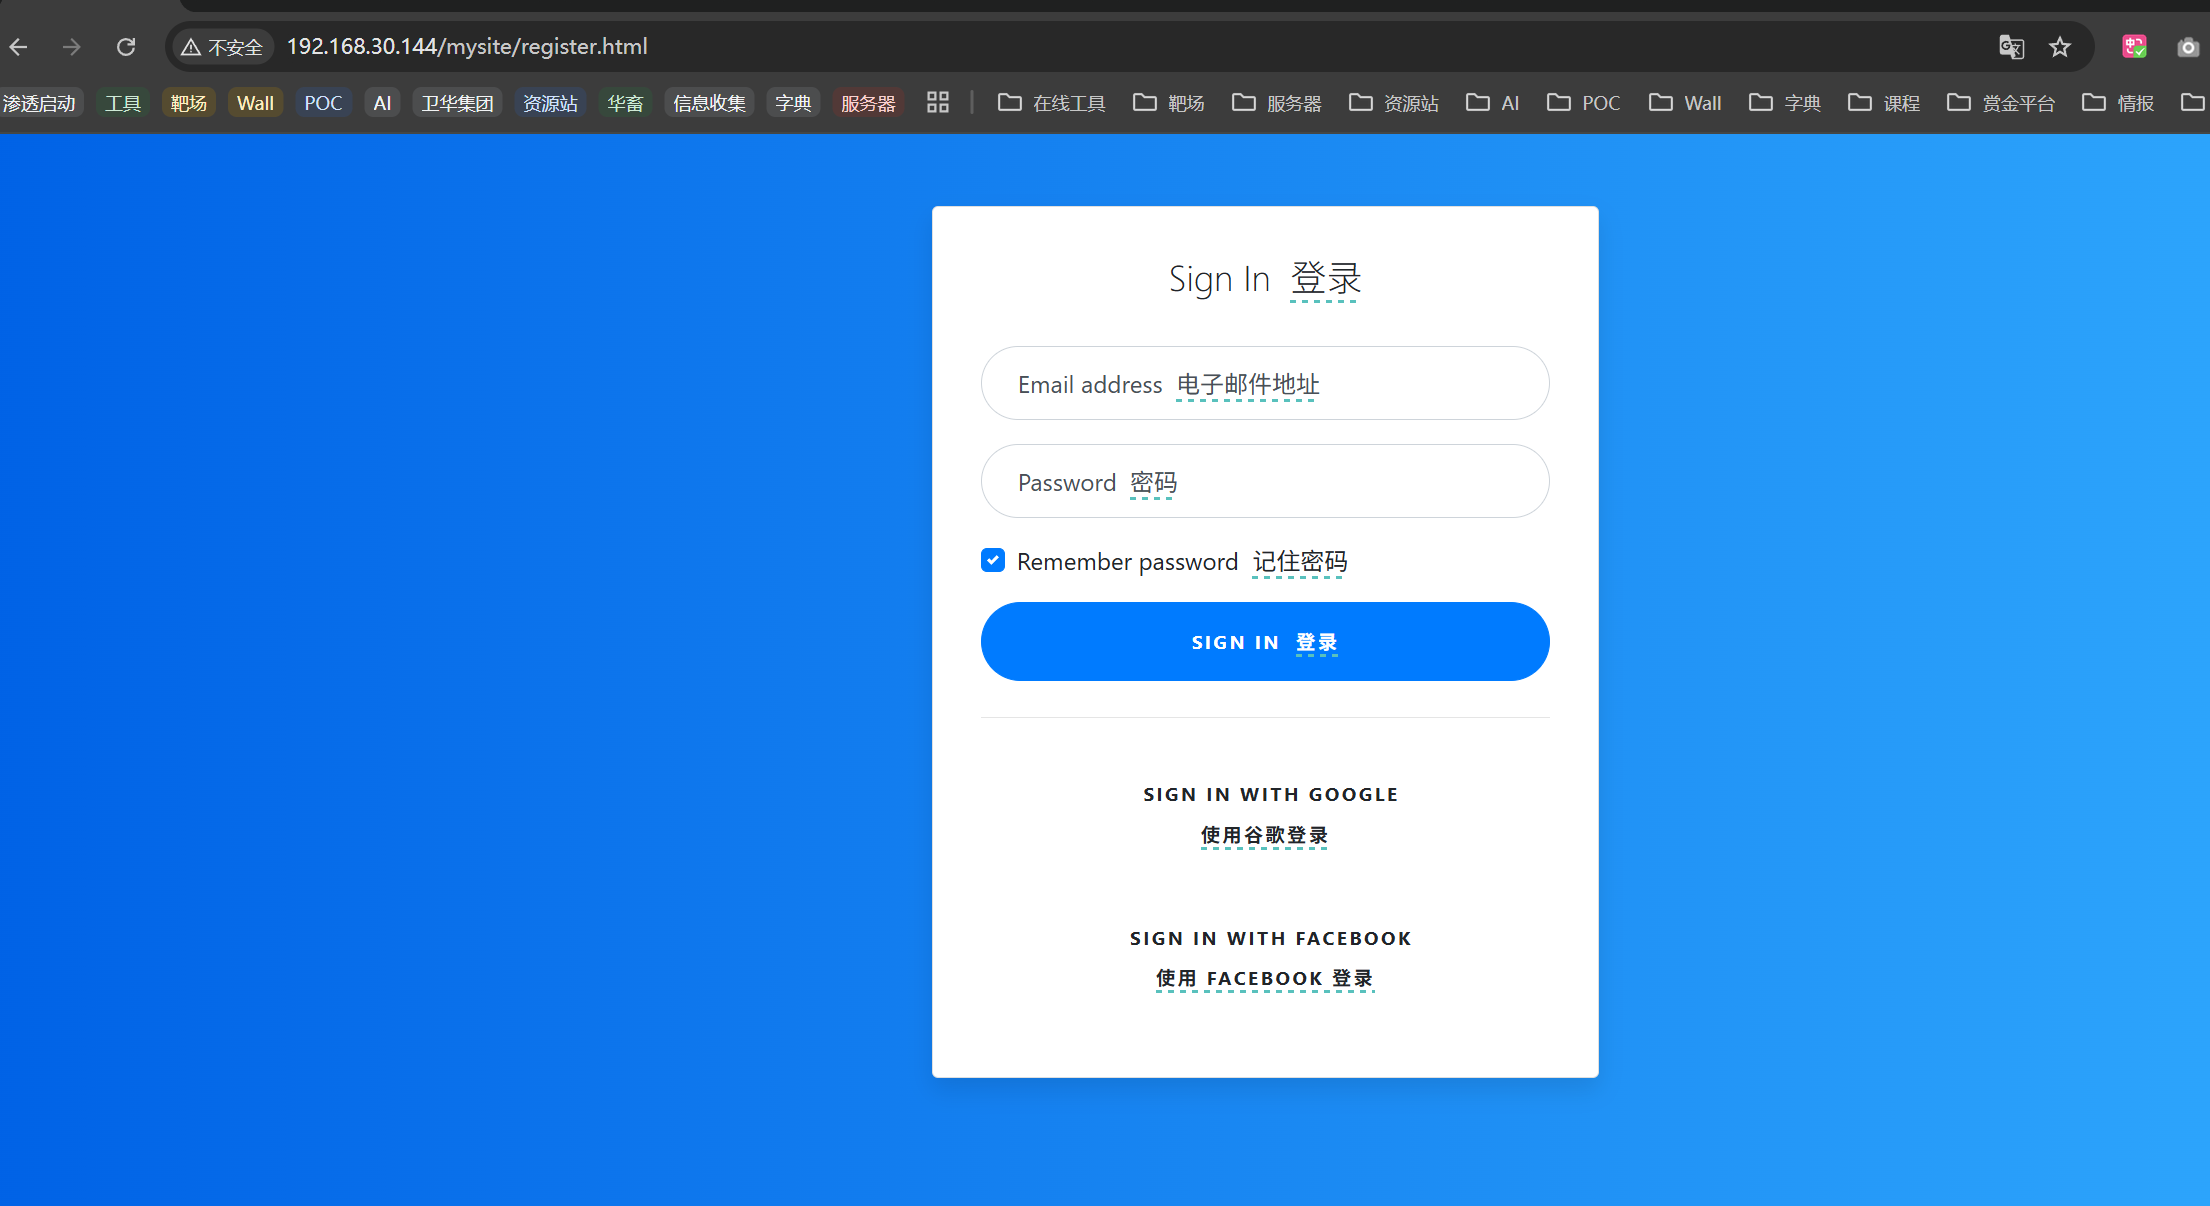The height and width of the screenshot is (1206, 2210).
Task: Click SIGN IN WITH GOOGLE
Action: pos(1270,794)
